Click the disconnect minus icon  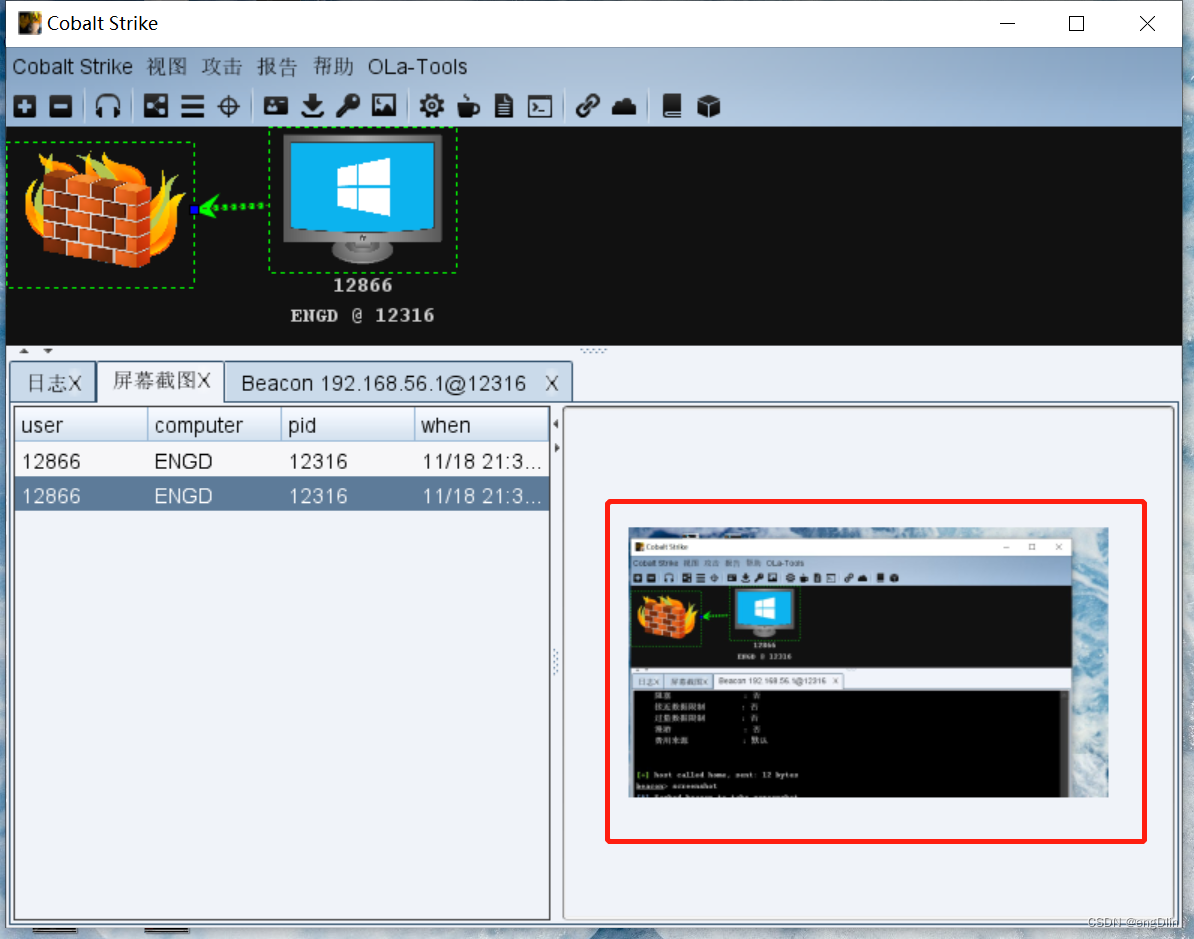(61, 107)
